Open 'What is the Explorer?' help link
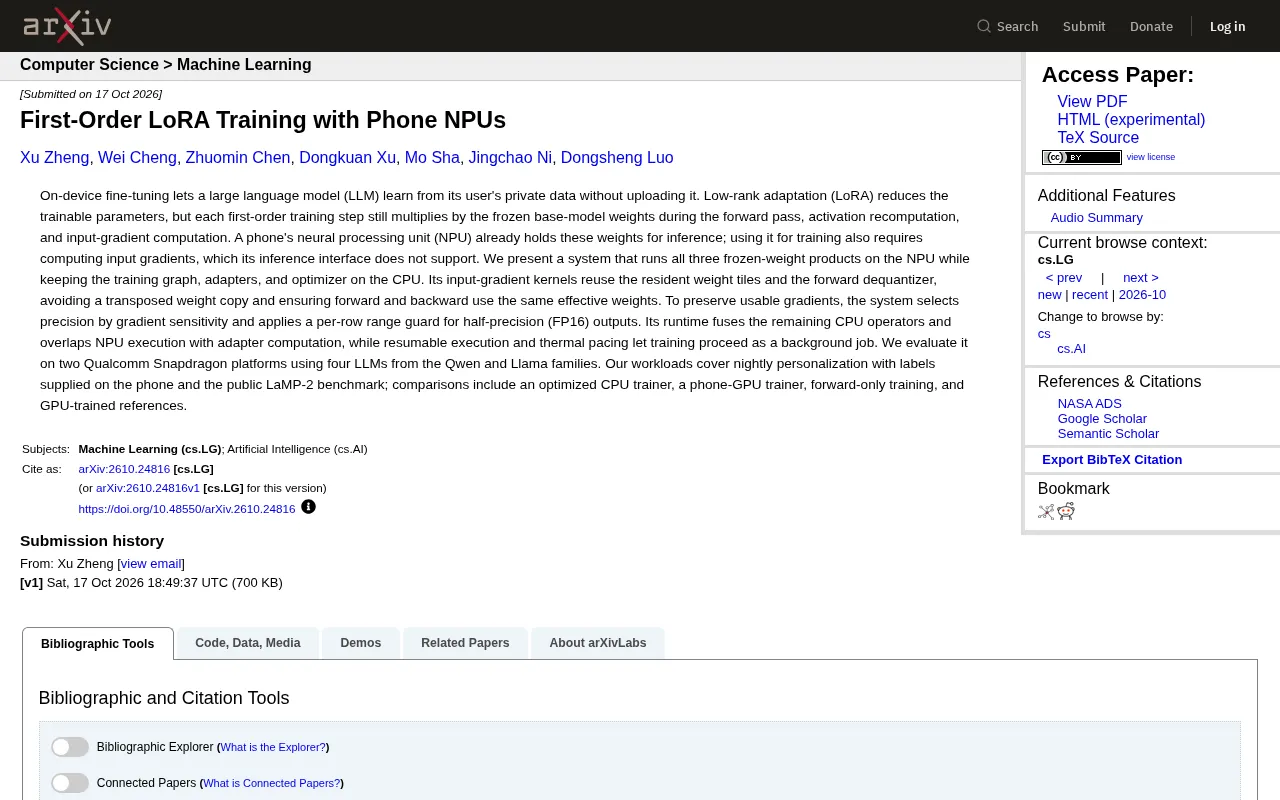 (273, 747)
